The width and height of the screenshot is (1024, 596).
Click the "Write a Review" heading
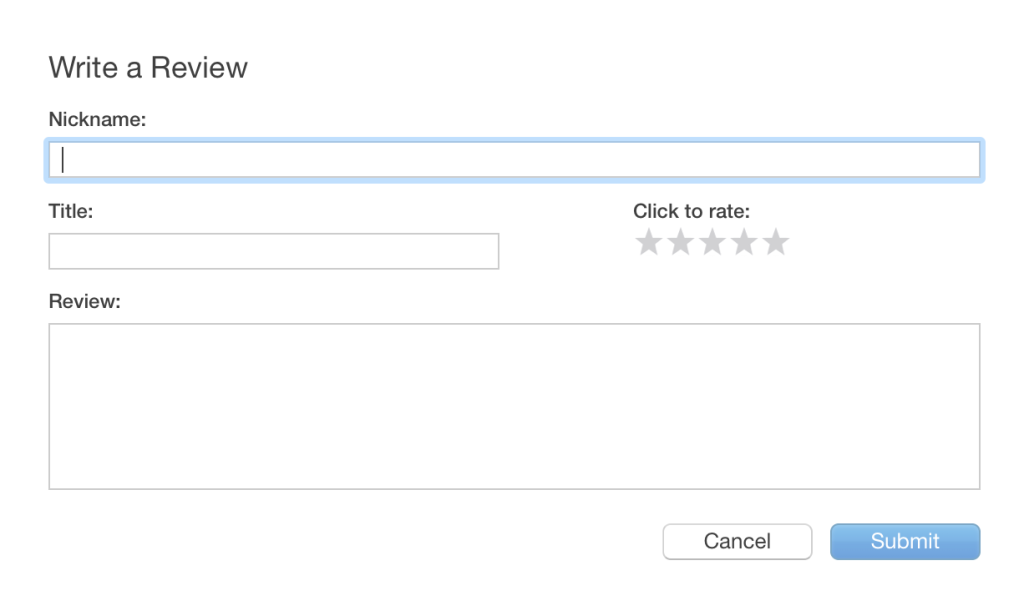pyautogui.click(x=148, y=68)
